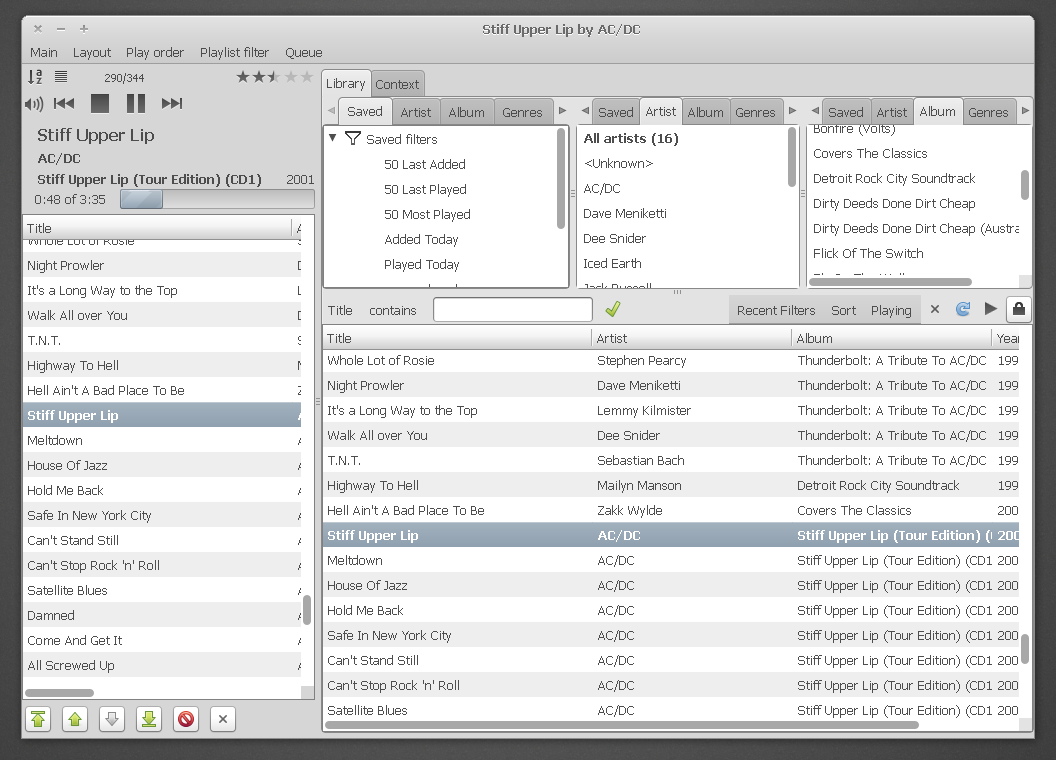Select Highway To Hell in left playlist
The image size is (1056, 760).
coord(162,365)
